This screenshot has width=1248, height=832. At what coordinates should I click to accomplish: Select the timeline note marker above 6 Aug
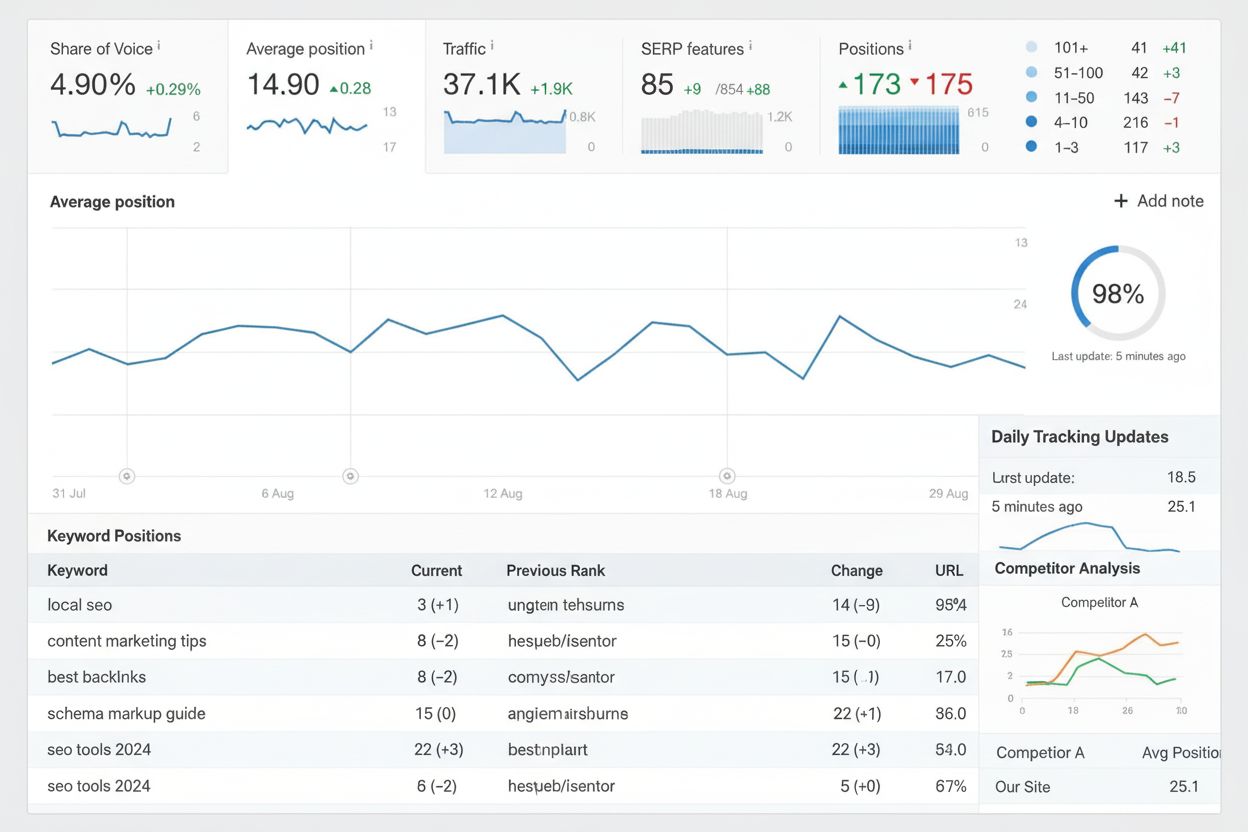pos(350,477)
